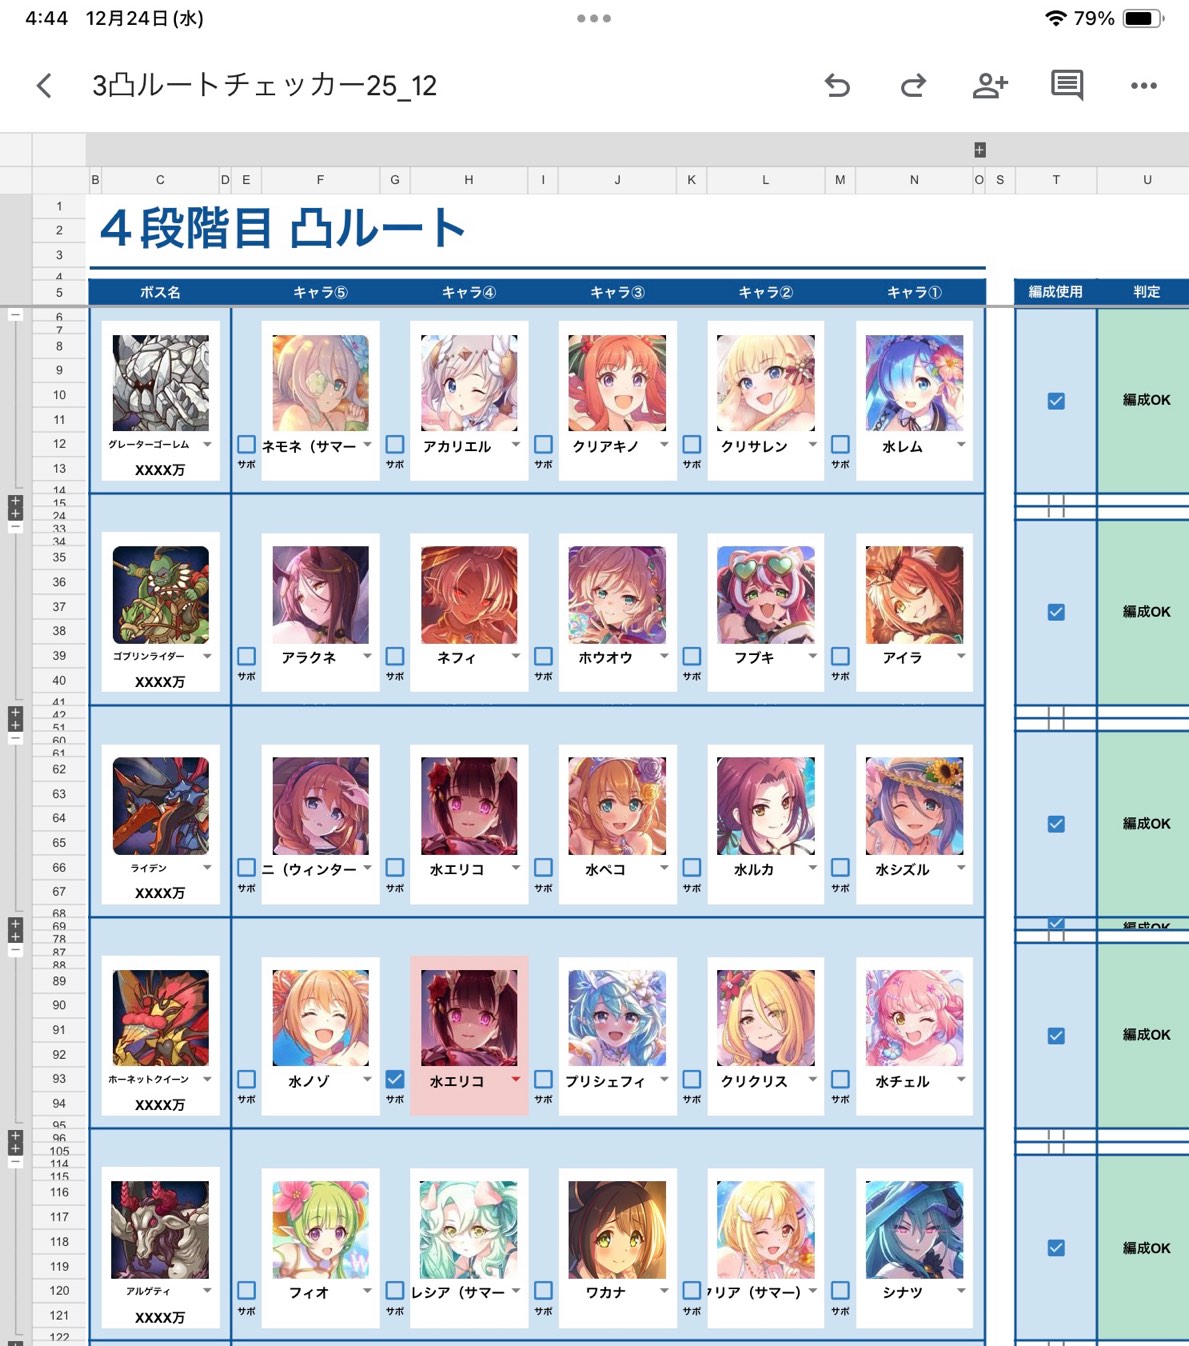This screenshot has width=1189, height=1346.
Task: Expand hidden columns with the plus icon
Action: click(x=980, y=150)
